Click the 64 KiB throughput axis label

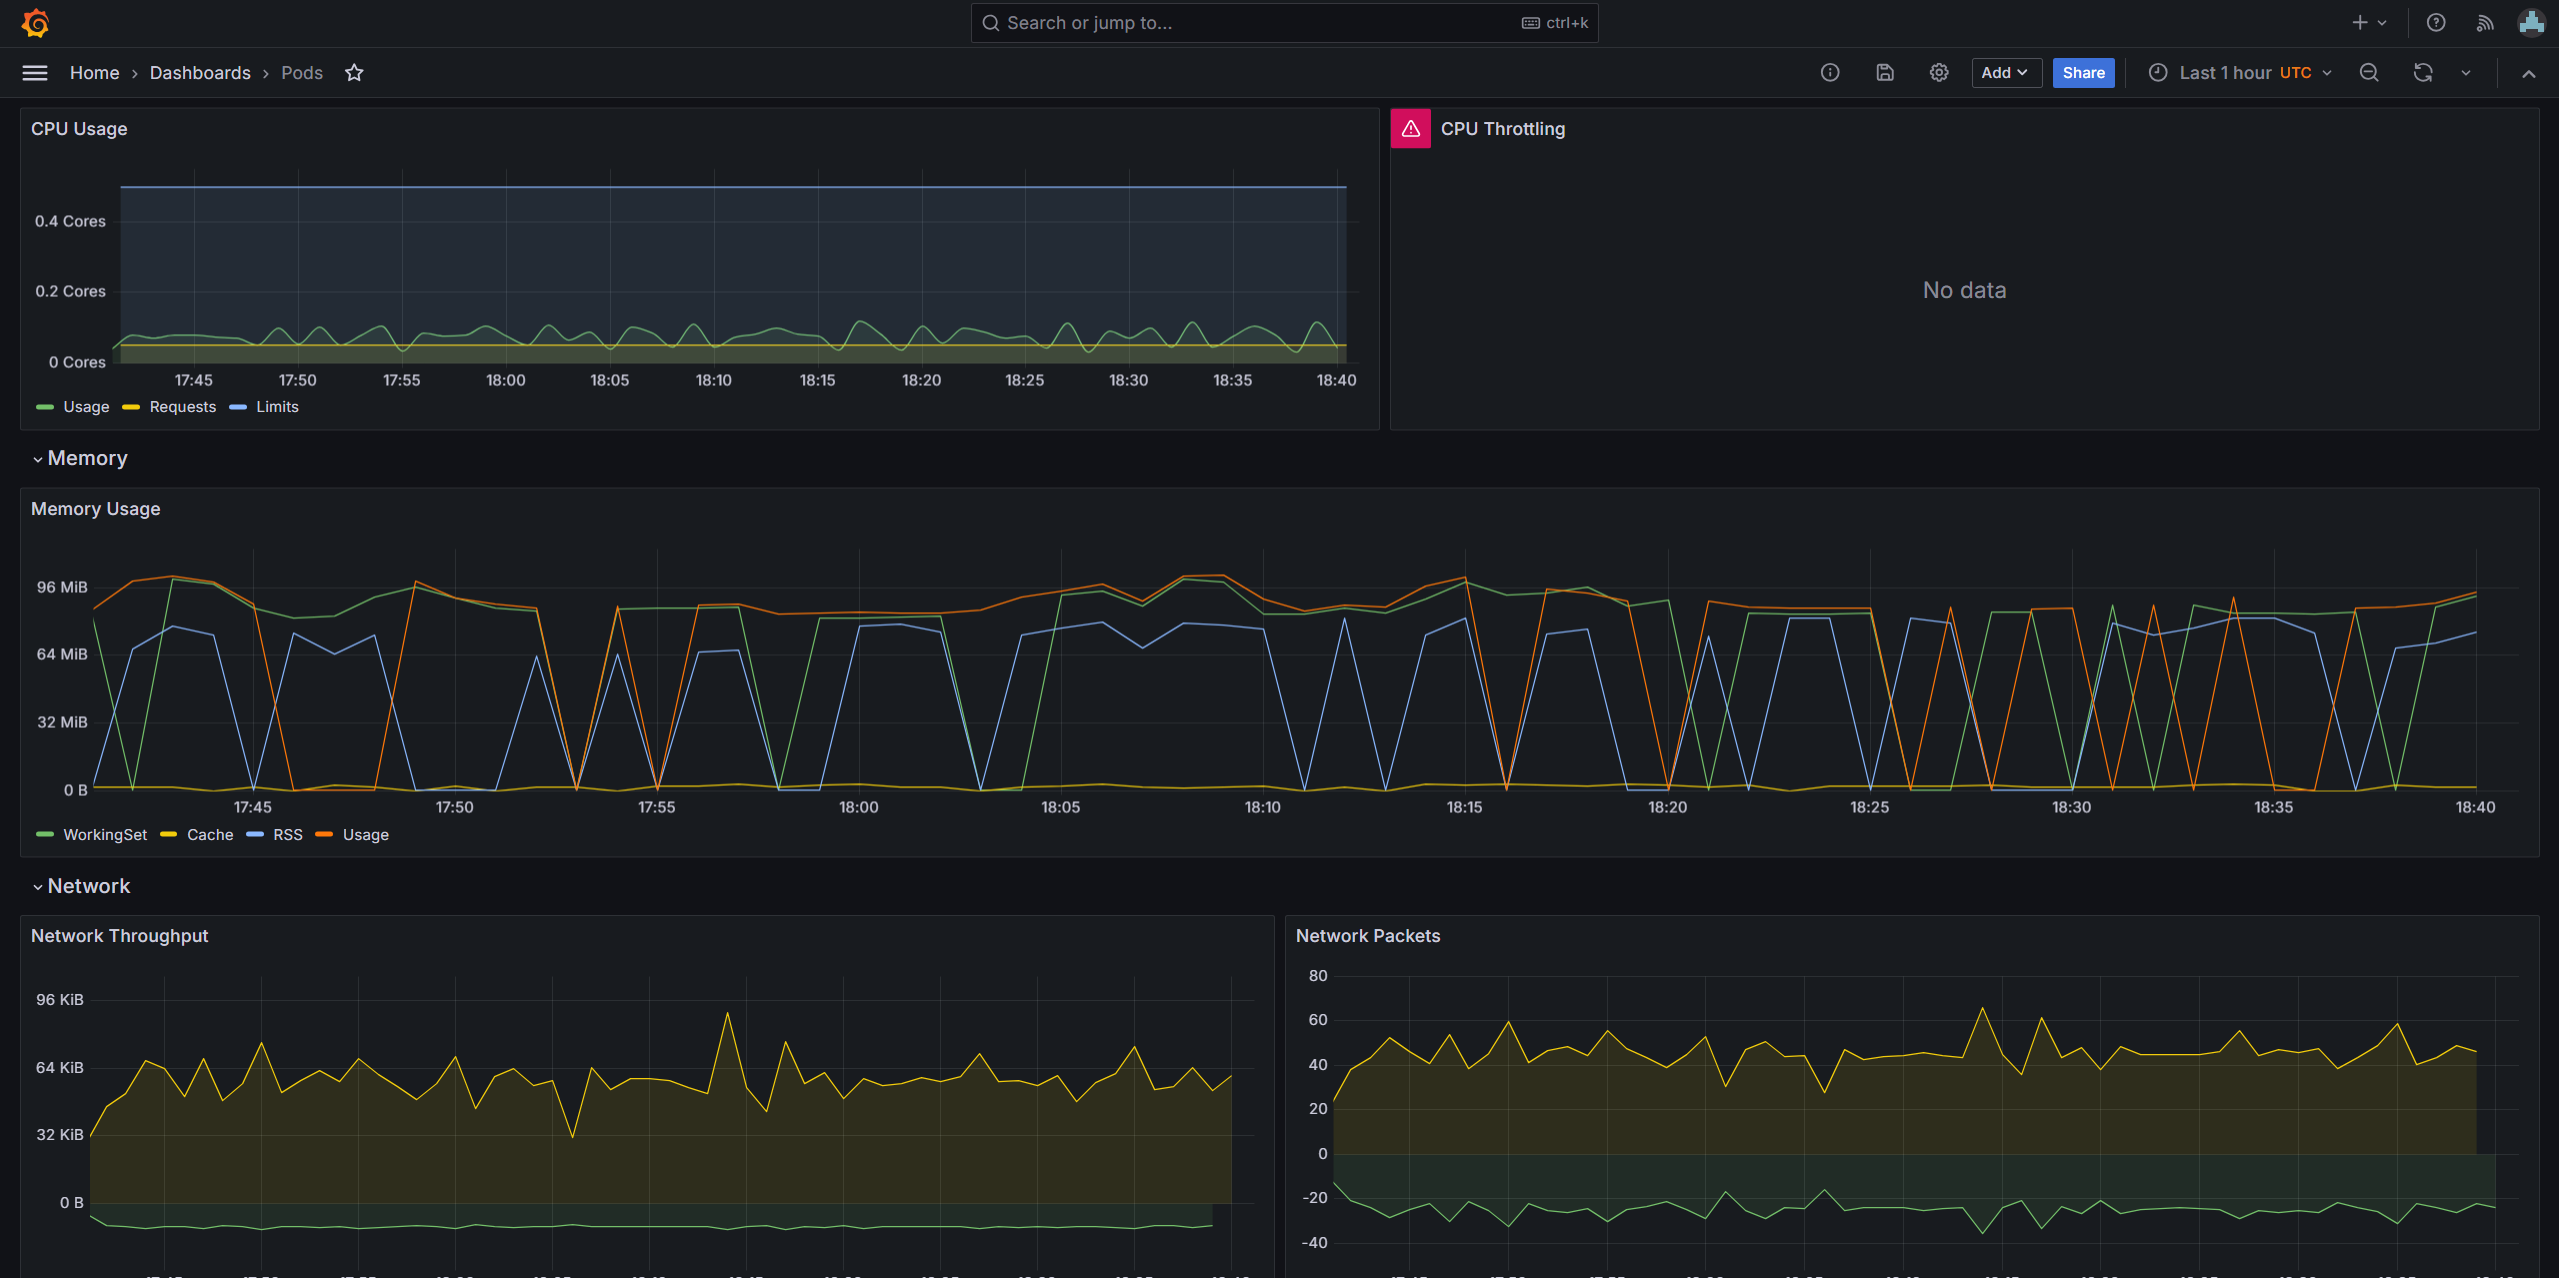click(60, 1068)
